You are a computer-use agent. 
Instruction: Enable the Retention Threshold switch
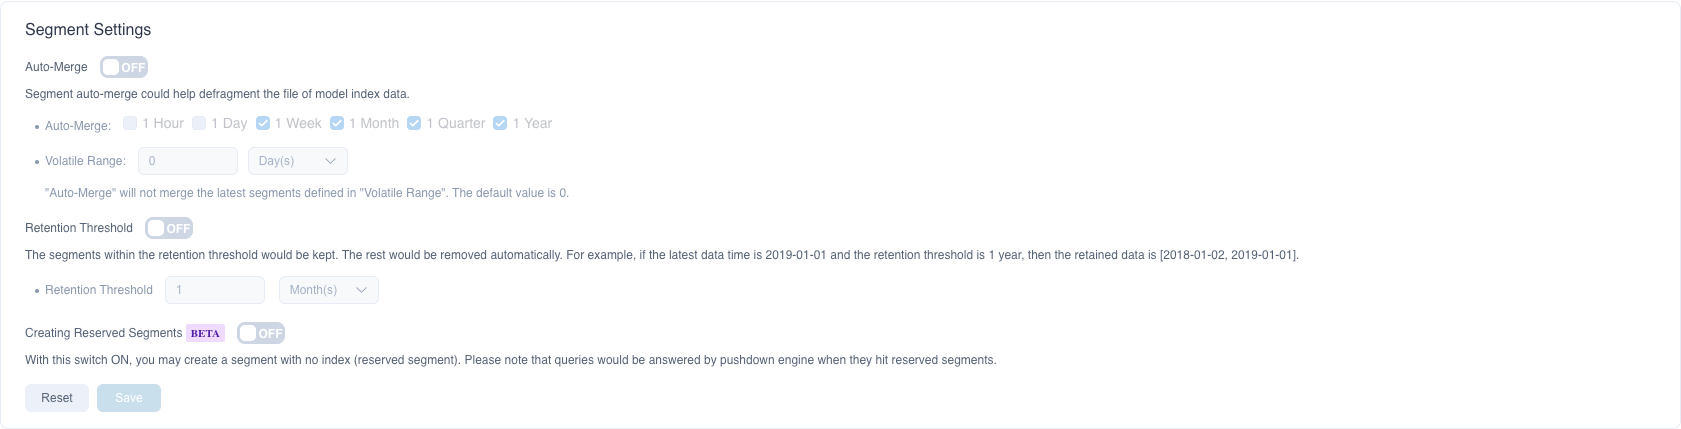[169, 228]
